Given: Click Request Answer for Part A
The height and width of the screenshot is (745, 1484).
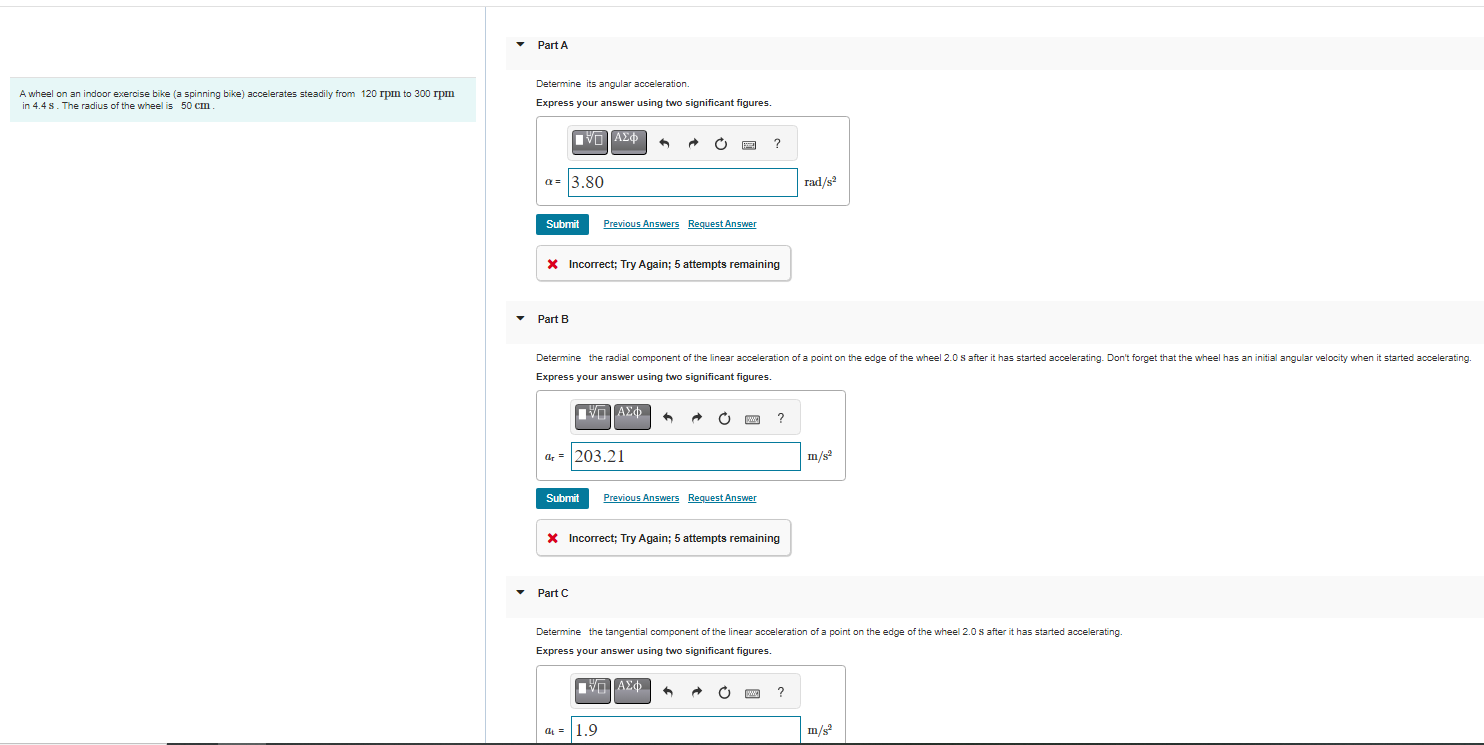Looking at the screenshot, I should pos(722,223).
